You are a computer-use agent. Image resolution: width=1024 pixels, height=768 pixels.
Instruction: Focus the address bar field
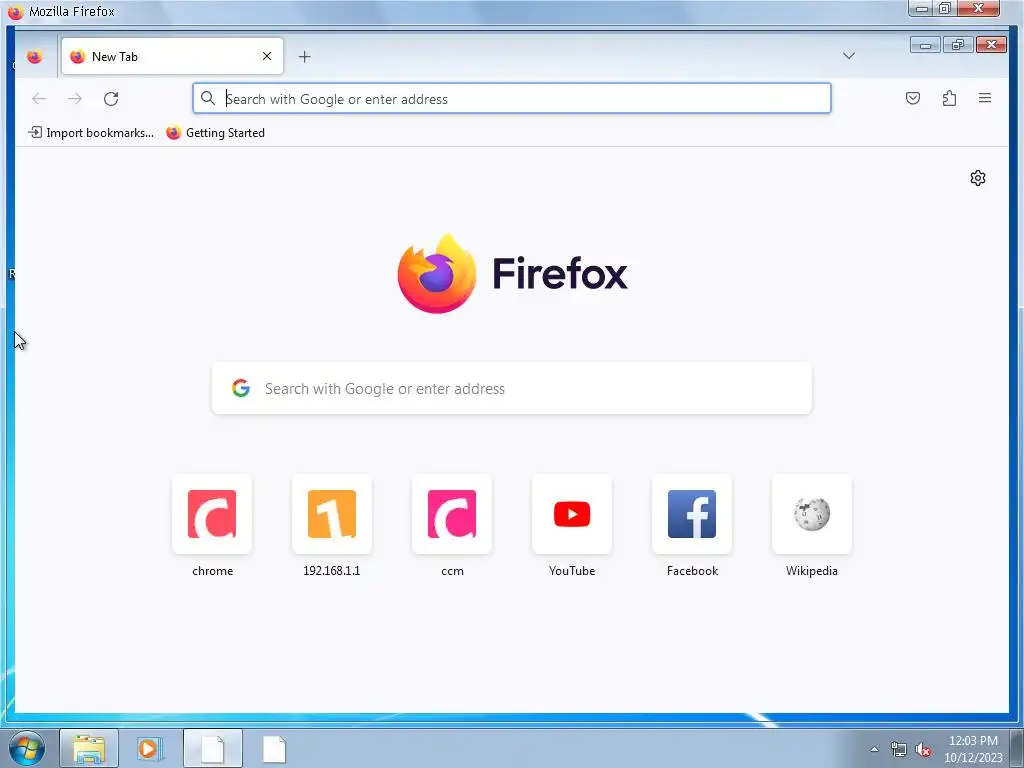click(x=512, y=99)
